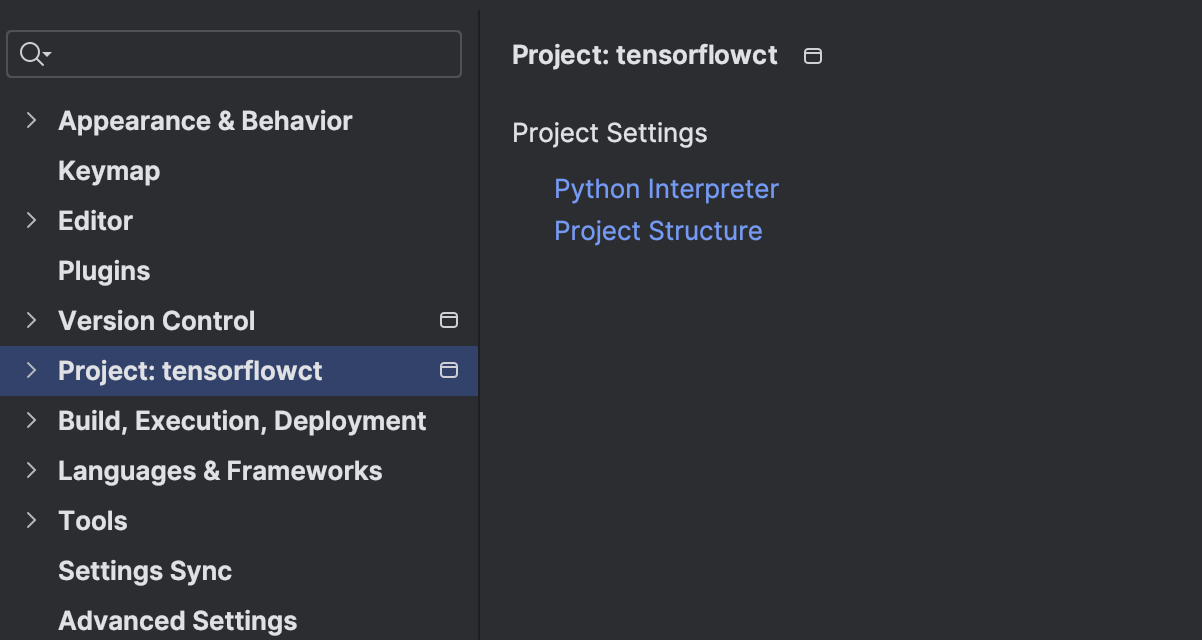Viewport: 1202px width, 640px height.
Task: Focus the settings search field
Action: [250, 54]
